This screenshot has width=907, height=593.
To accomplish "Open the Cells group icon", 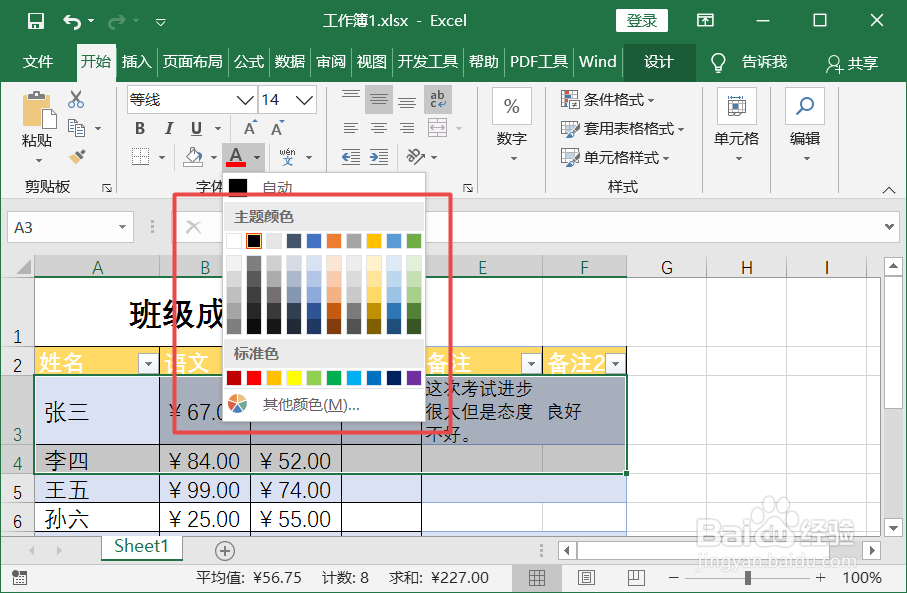I will pyautogui.click(x=736, y=106).
